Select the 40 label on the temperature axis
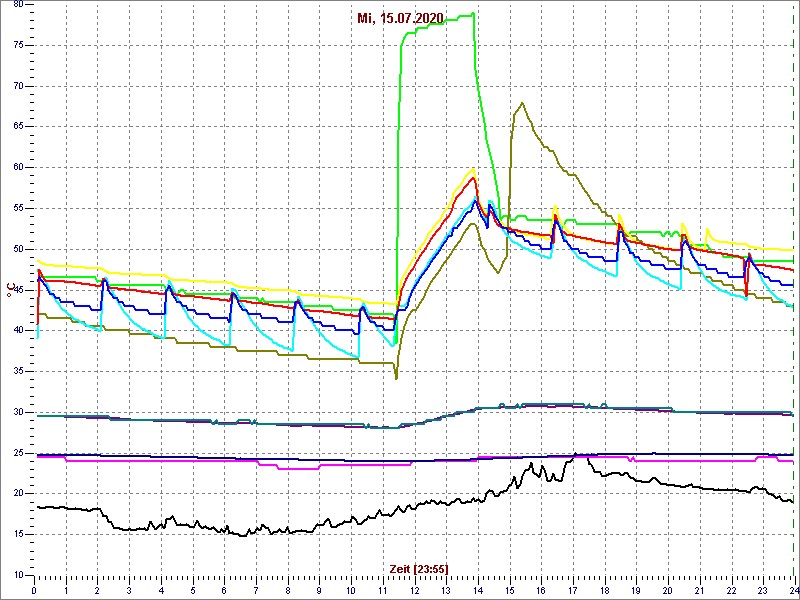Screen dimensions: 800x600 [18, 330]
